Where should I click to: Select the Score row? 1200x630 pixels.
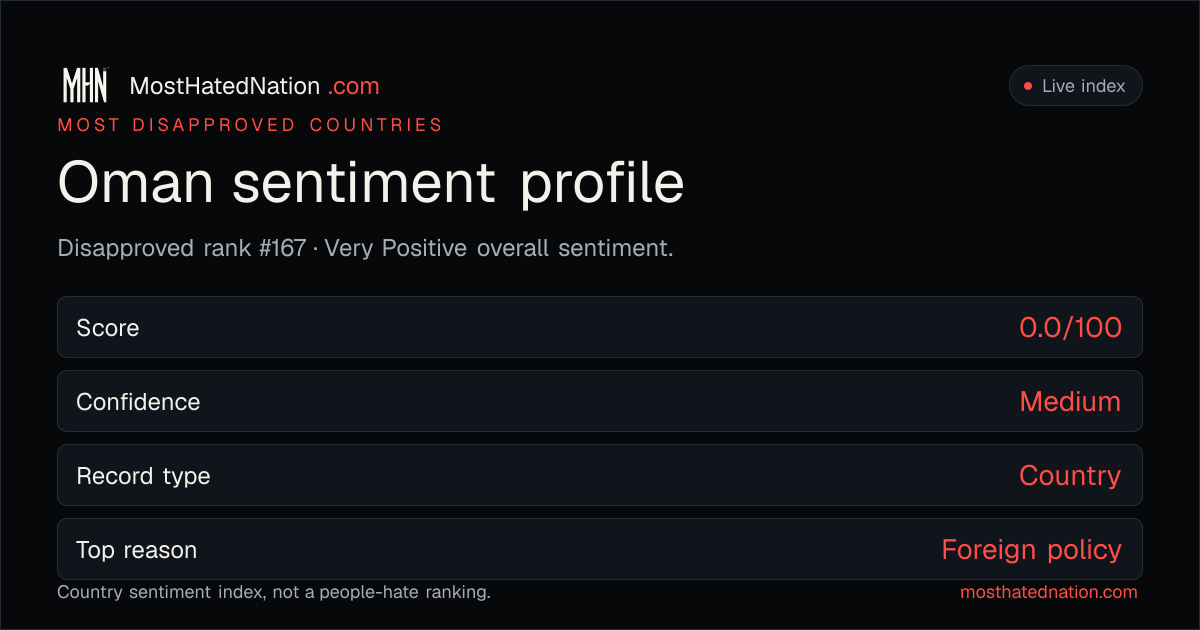[x=600, y=327]
